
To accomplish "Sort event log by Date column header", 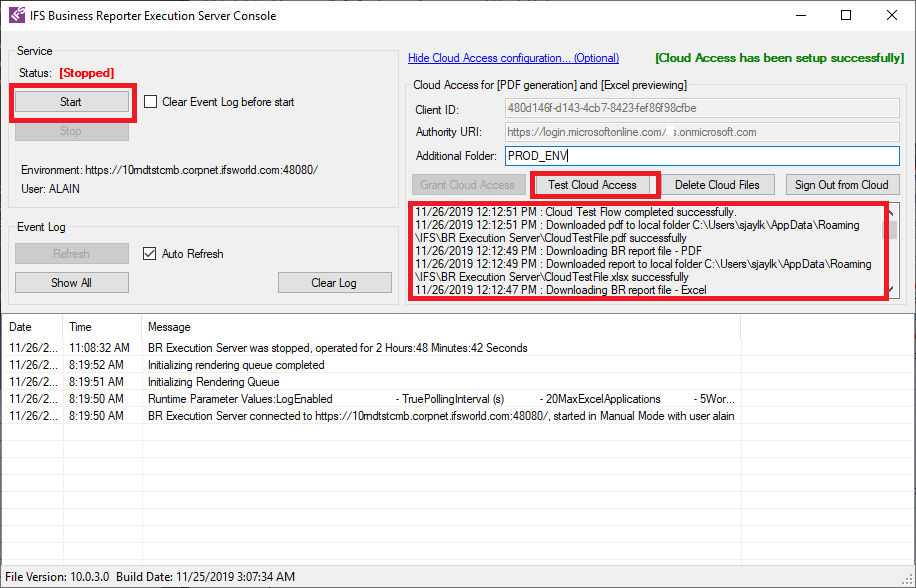I will tap(34, 327).
